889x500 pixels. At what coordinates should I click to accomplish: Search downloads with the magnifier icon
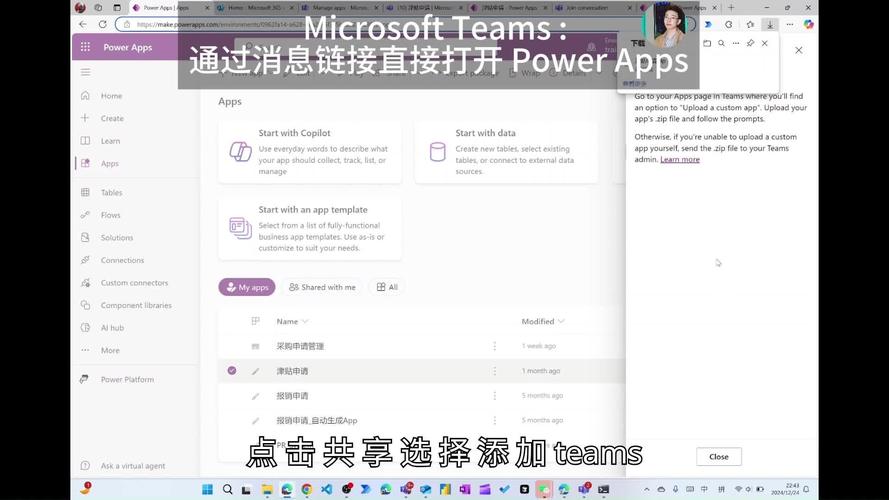721,43
